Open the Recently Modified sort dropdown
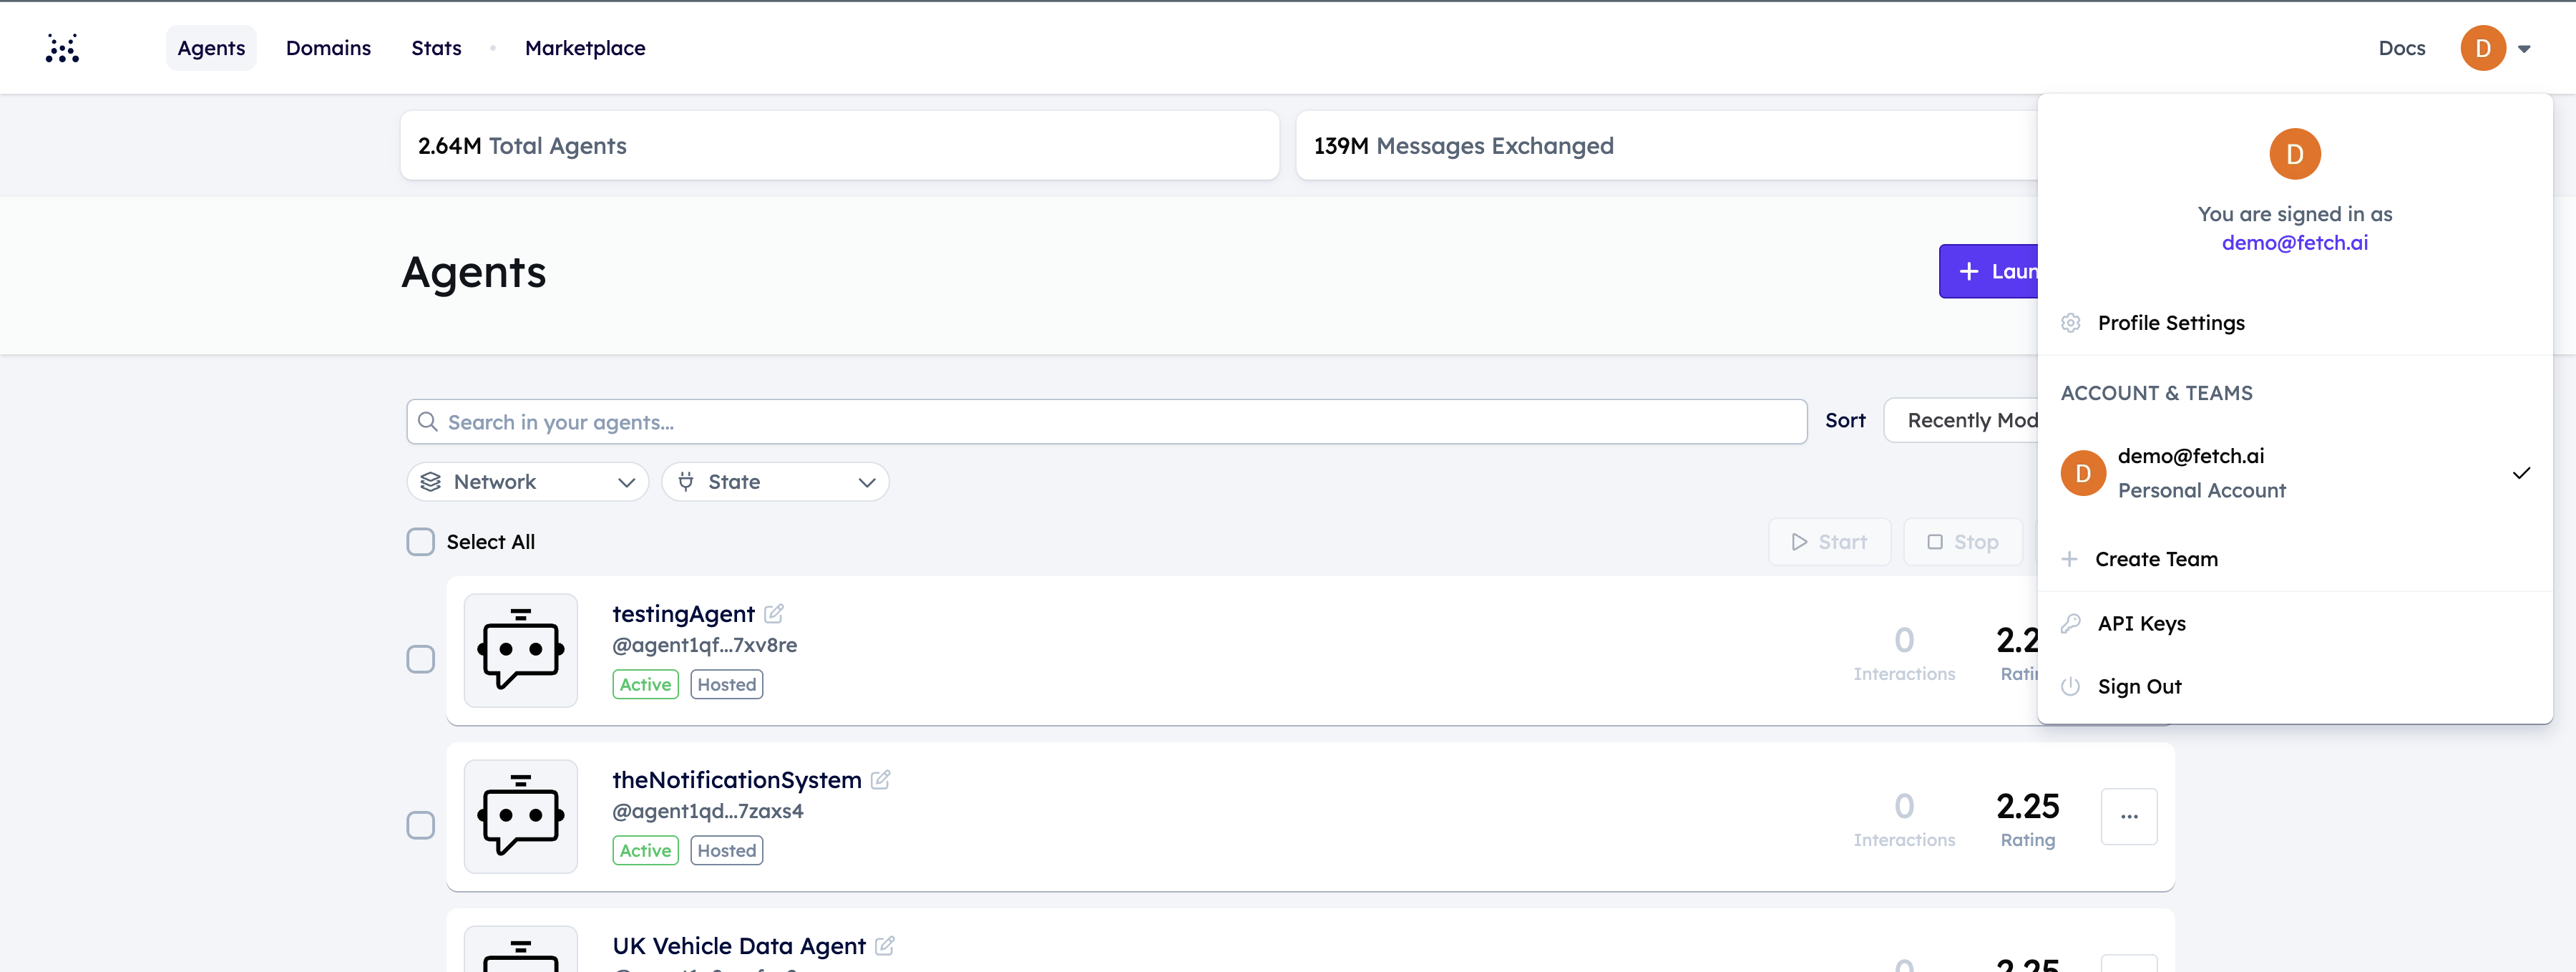Screen dimensions: 2576x972 1961,420
